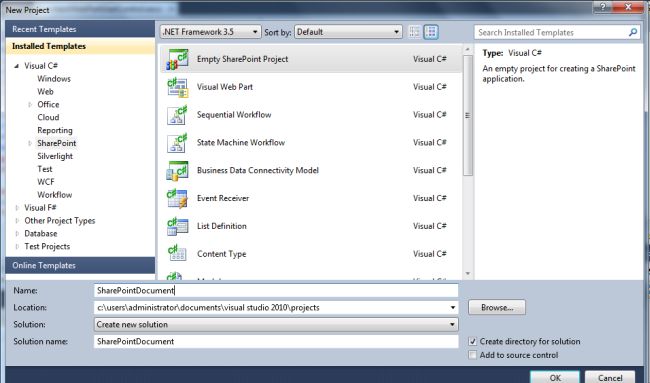This screenshot has height=383, width=650.
Task: Click the Browse... button
Action: coord(497,308)
